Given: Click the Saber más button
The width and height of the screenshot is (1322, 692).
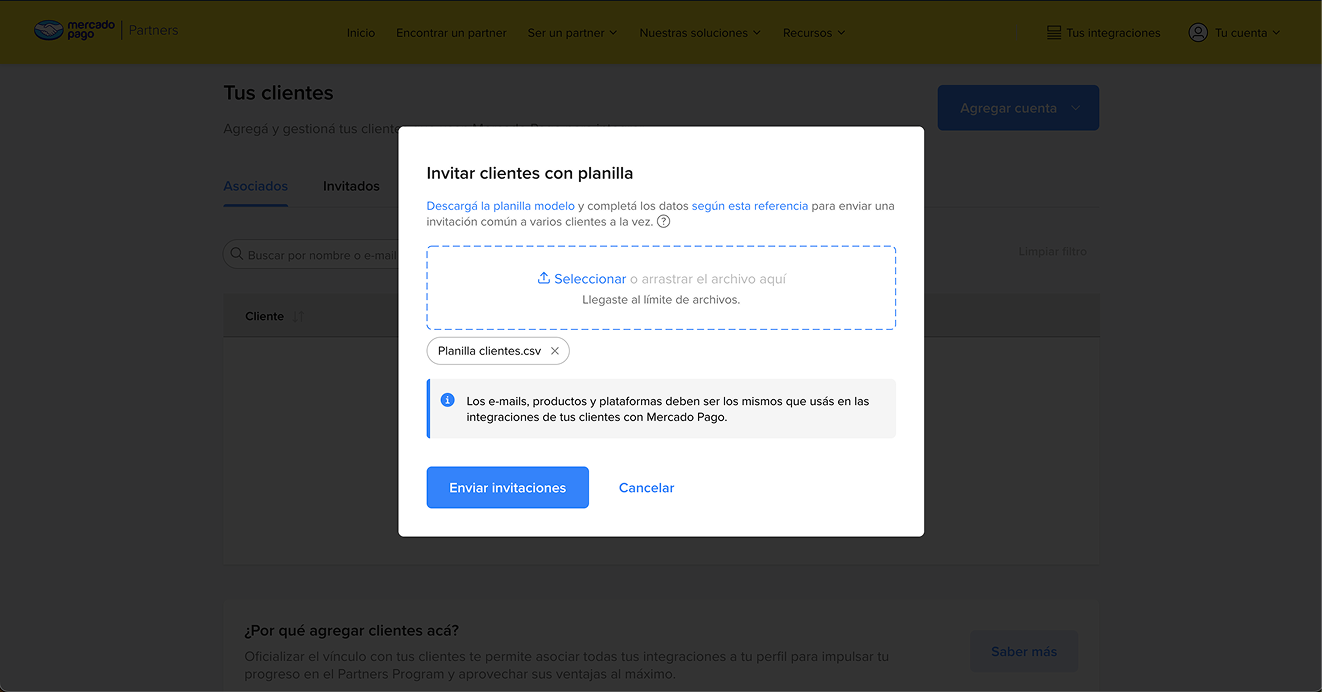Looking at the screenshot, I should pos(1024,651).
